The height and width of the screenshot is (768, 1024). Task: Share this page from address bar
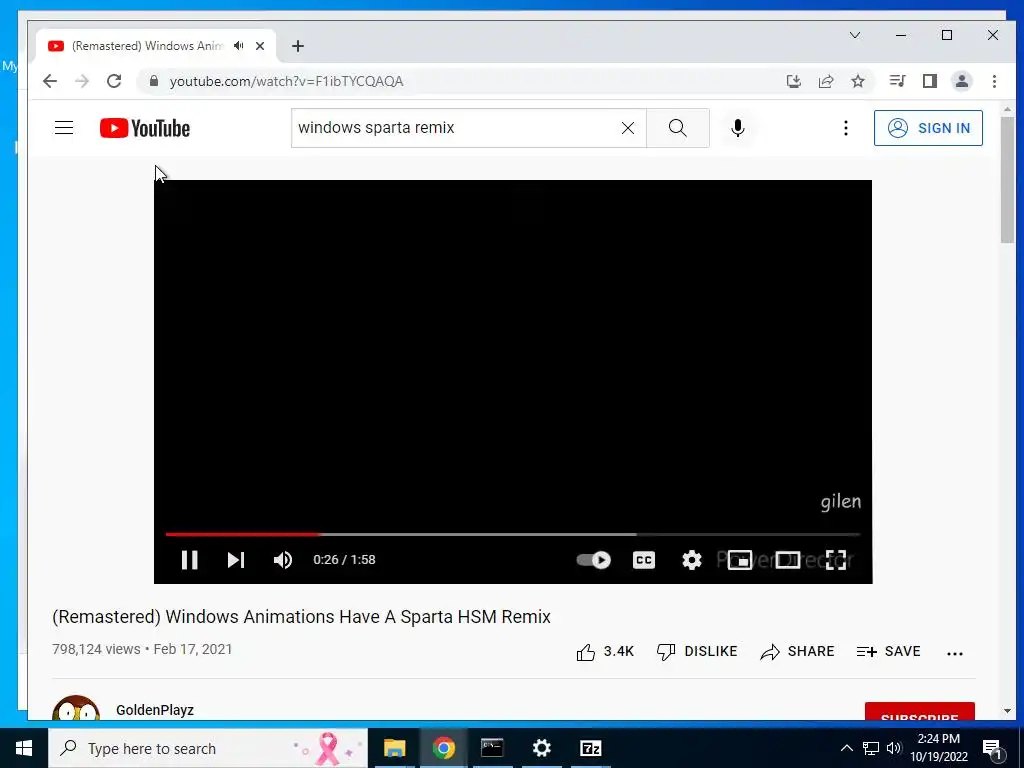[826, 81]
